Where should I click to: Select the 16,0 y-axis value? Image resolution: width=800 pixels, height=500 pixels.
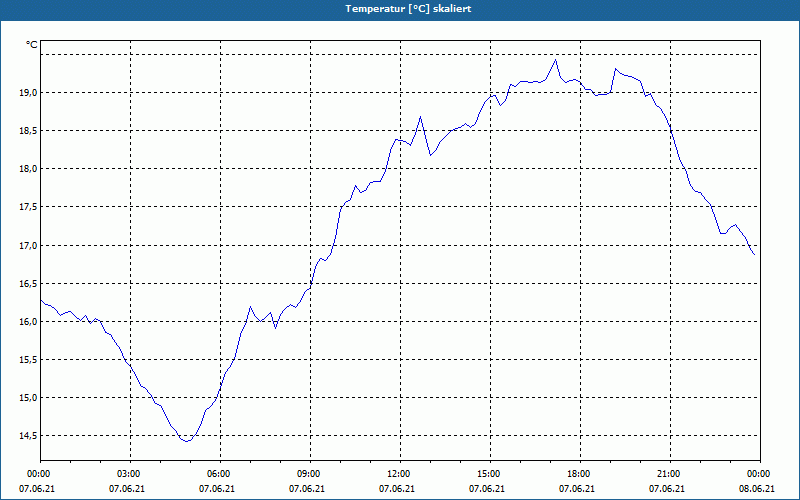(x=29, y=322)
